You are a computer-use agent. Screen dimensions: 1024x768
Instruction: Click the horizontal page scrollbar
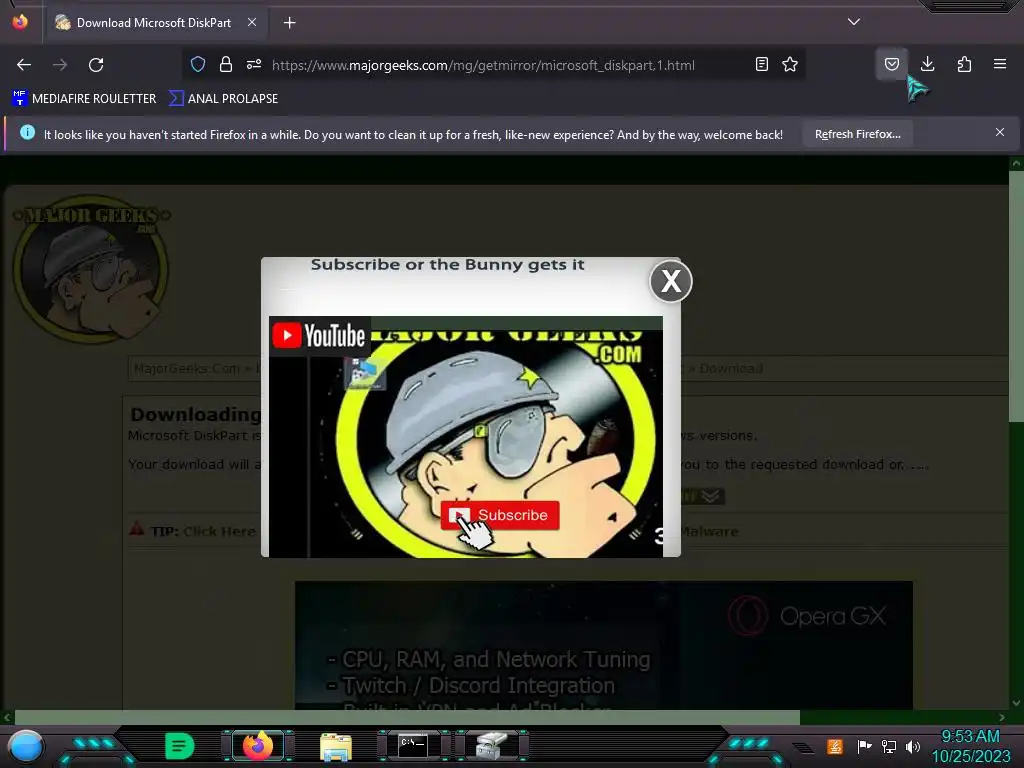(407, 717)
